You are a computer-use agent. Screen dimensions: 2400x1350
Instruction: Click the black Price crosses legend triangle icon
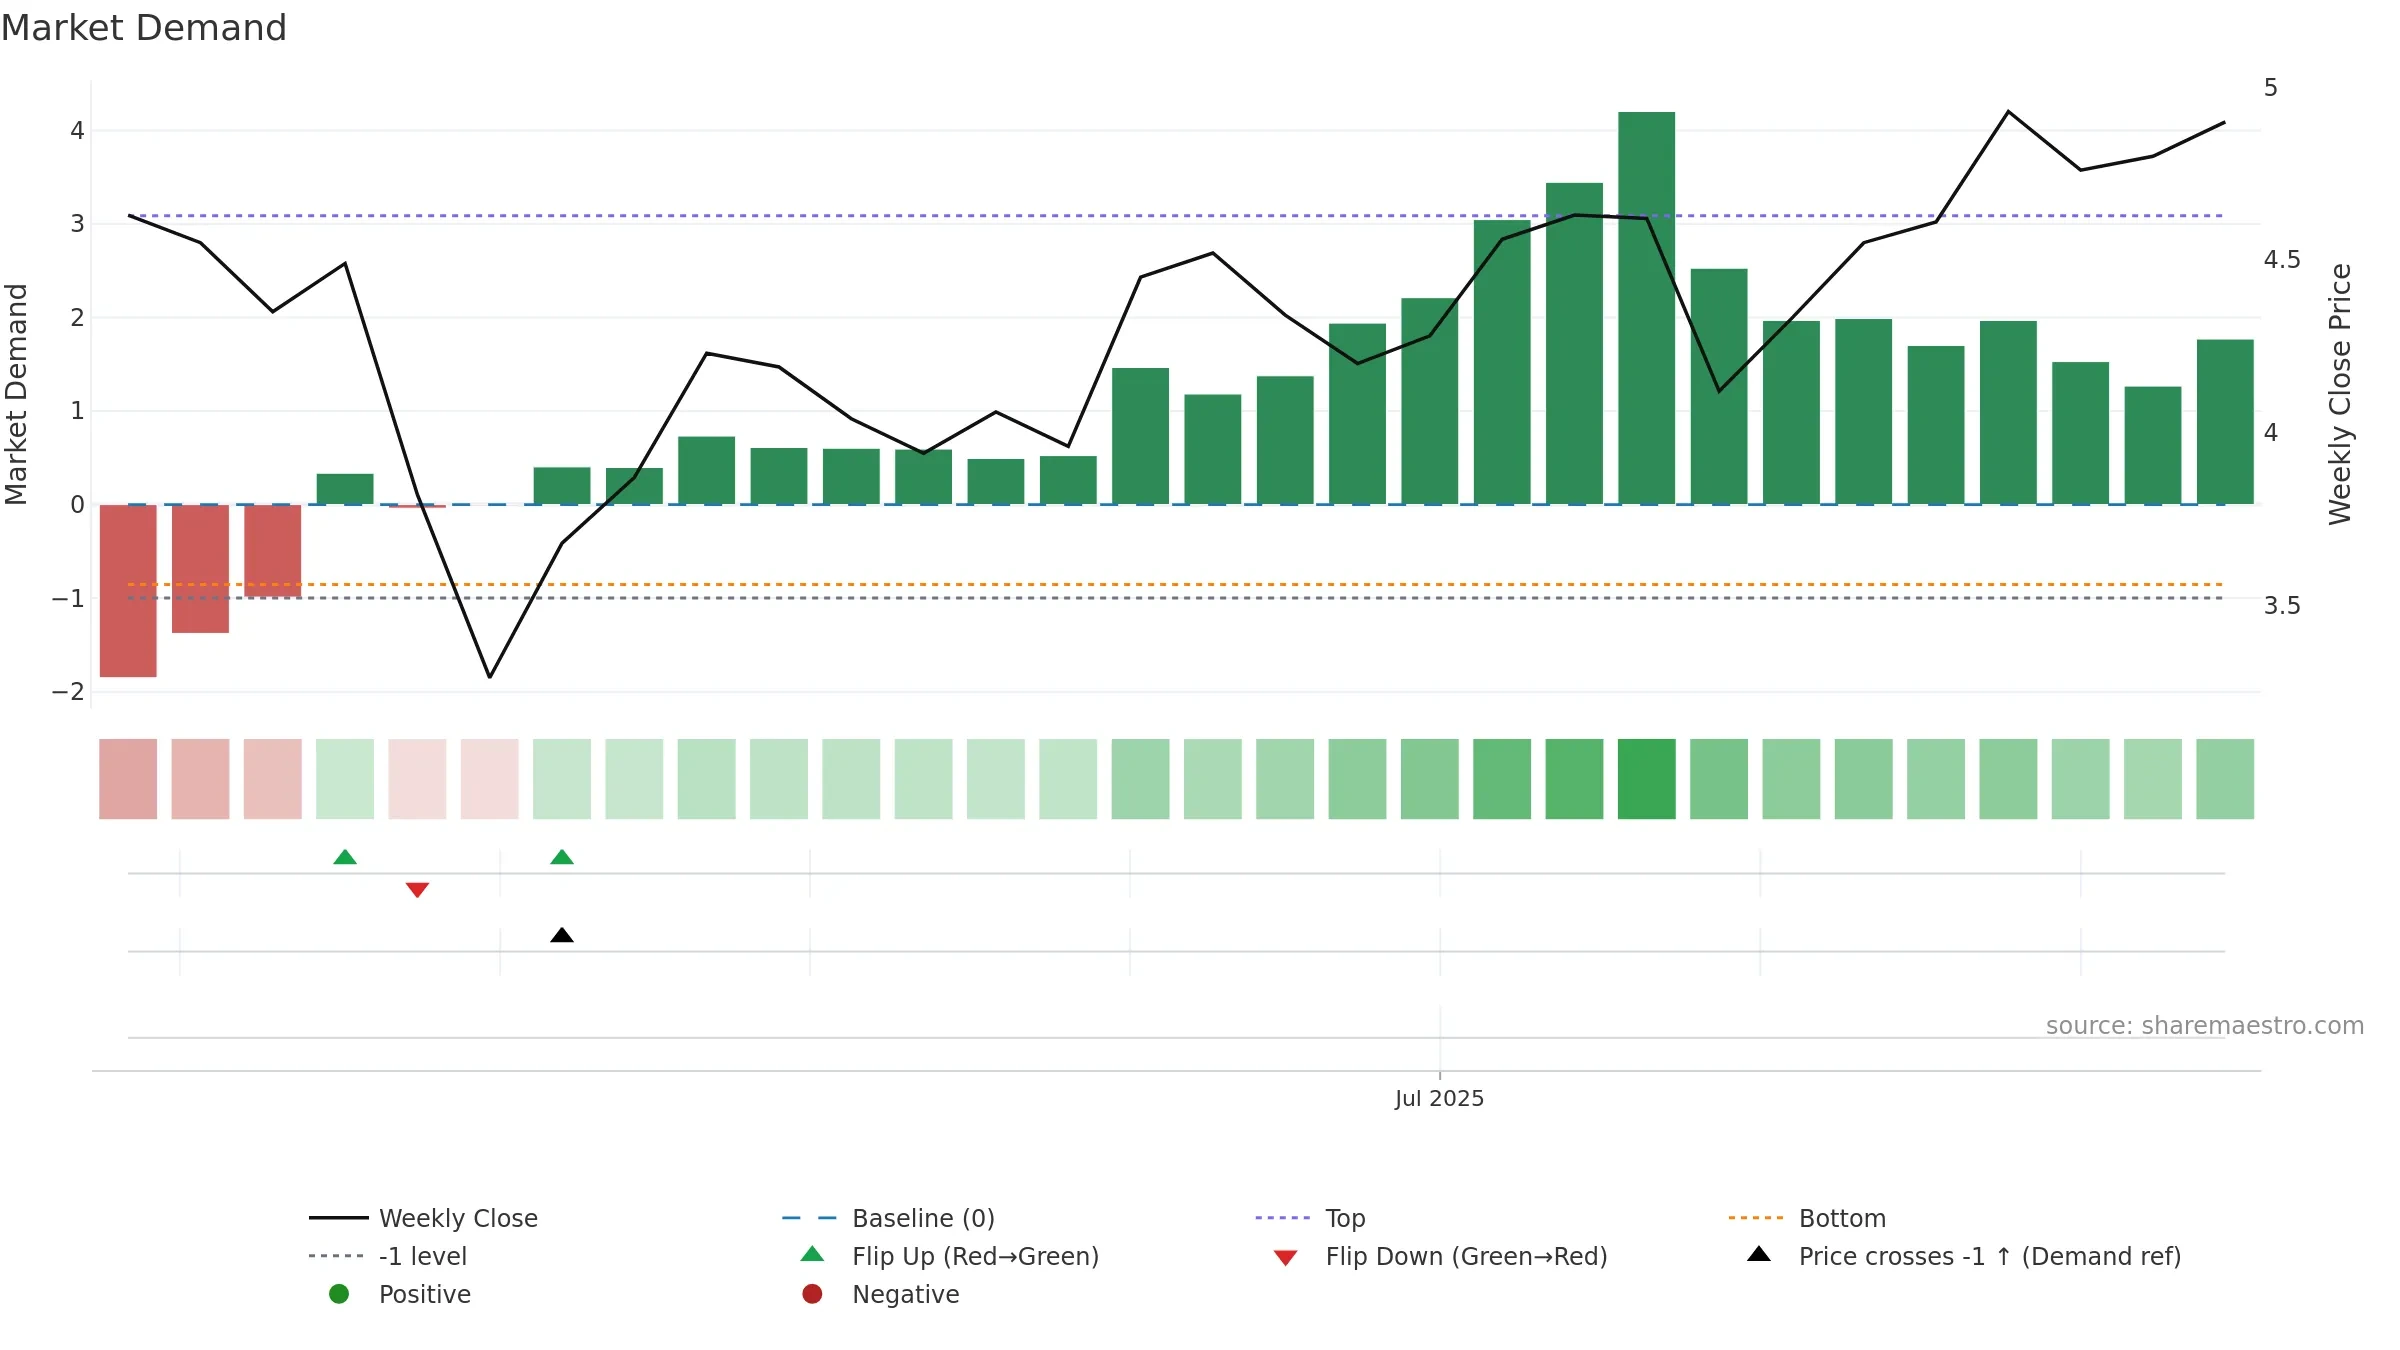coord(1759,1254)
